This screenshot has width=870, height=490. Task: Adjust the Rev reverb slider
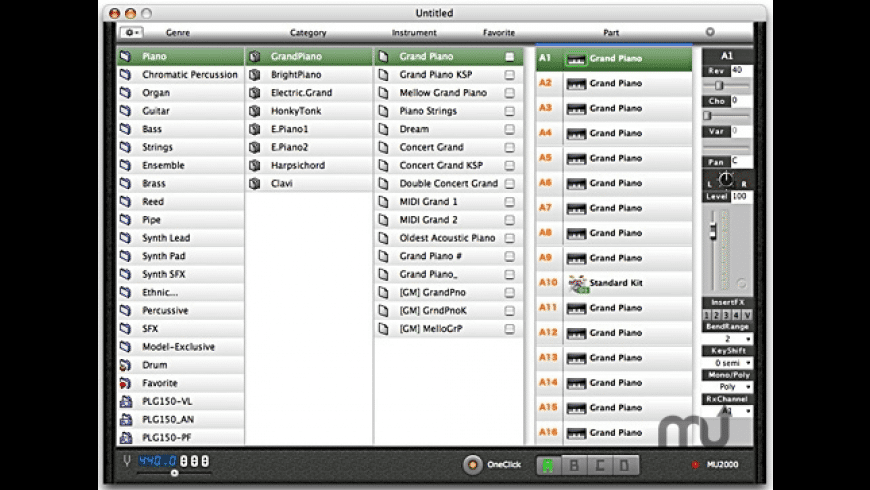(719, 85)
